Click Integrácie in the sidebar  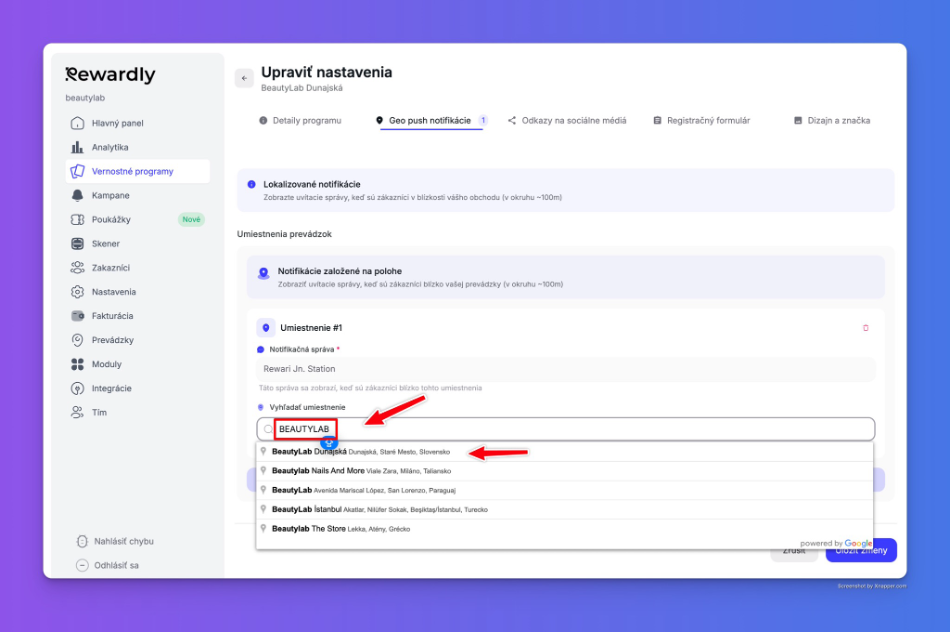(138, 388)
